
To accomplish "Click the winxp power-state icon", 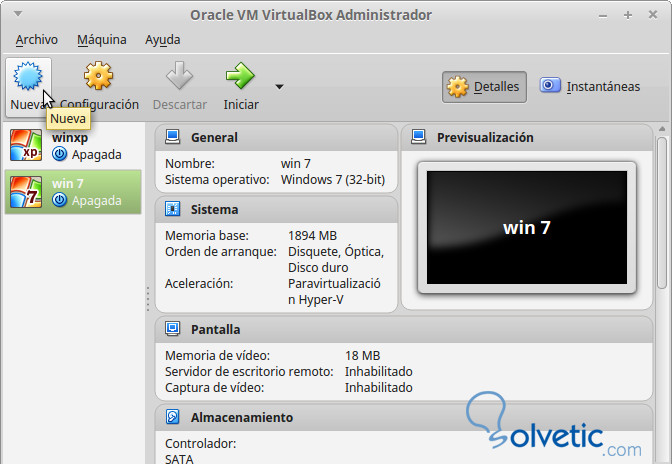I will tap(60, 154).
